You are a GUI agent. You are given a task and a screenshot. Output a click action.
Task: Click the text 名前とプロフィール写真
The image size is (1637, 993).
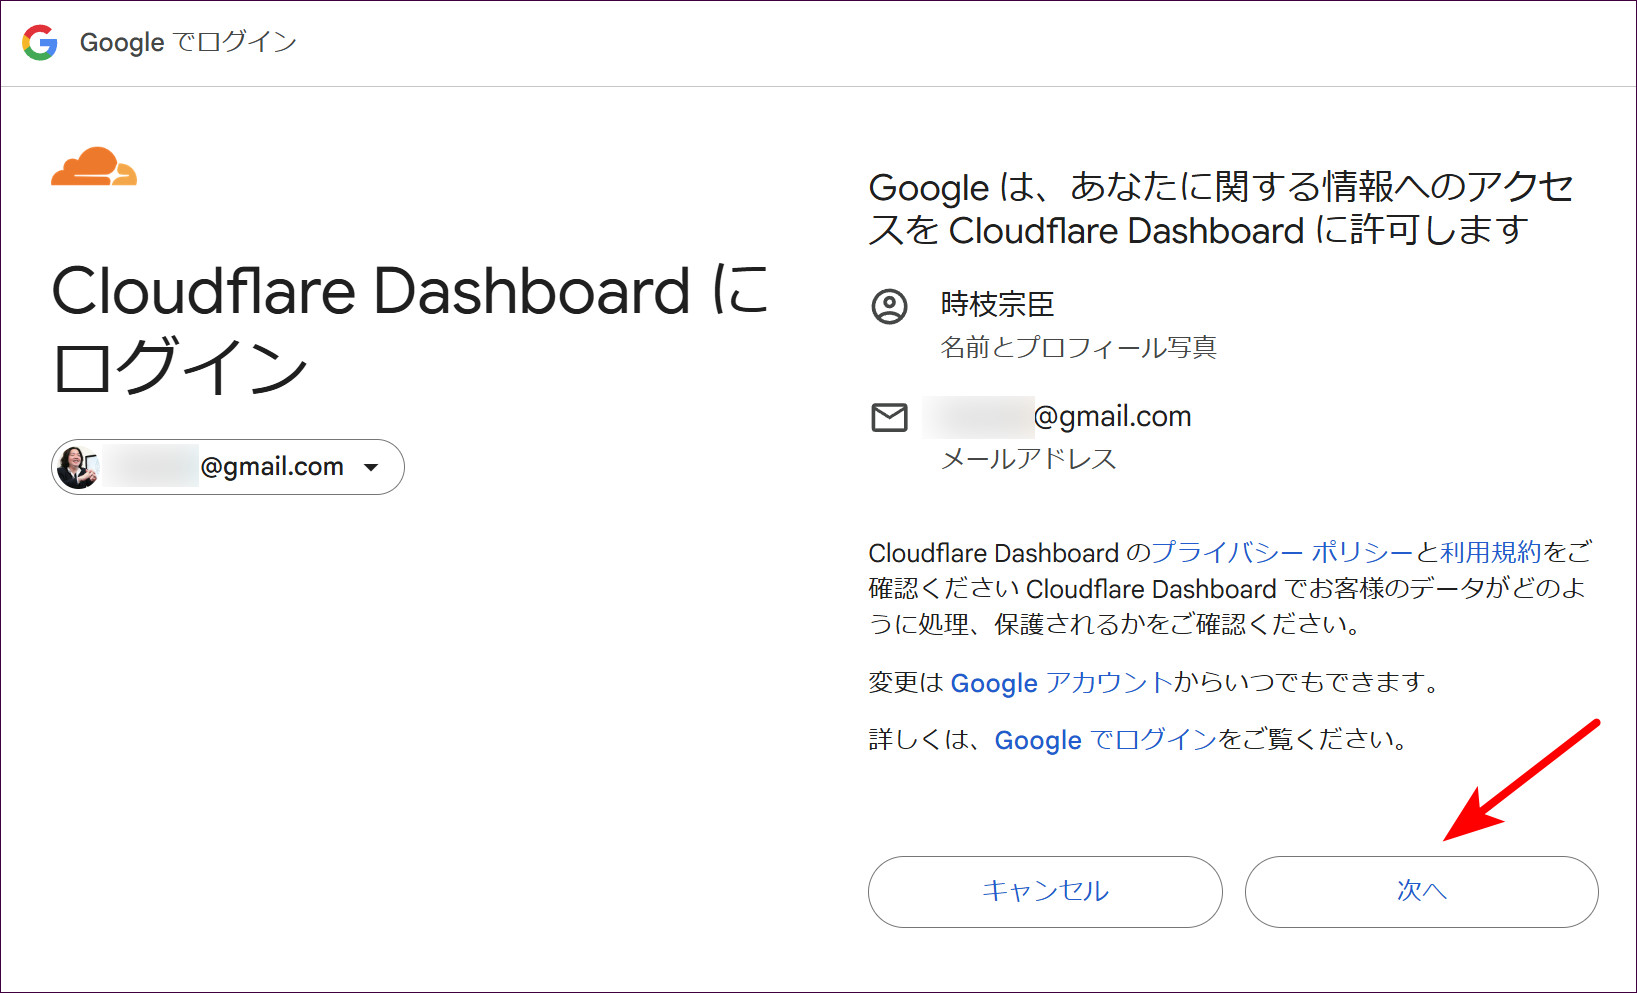click(x=1078, y=347)
